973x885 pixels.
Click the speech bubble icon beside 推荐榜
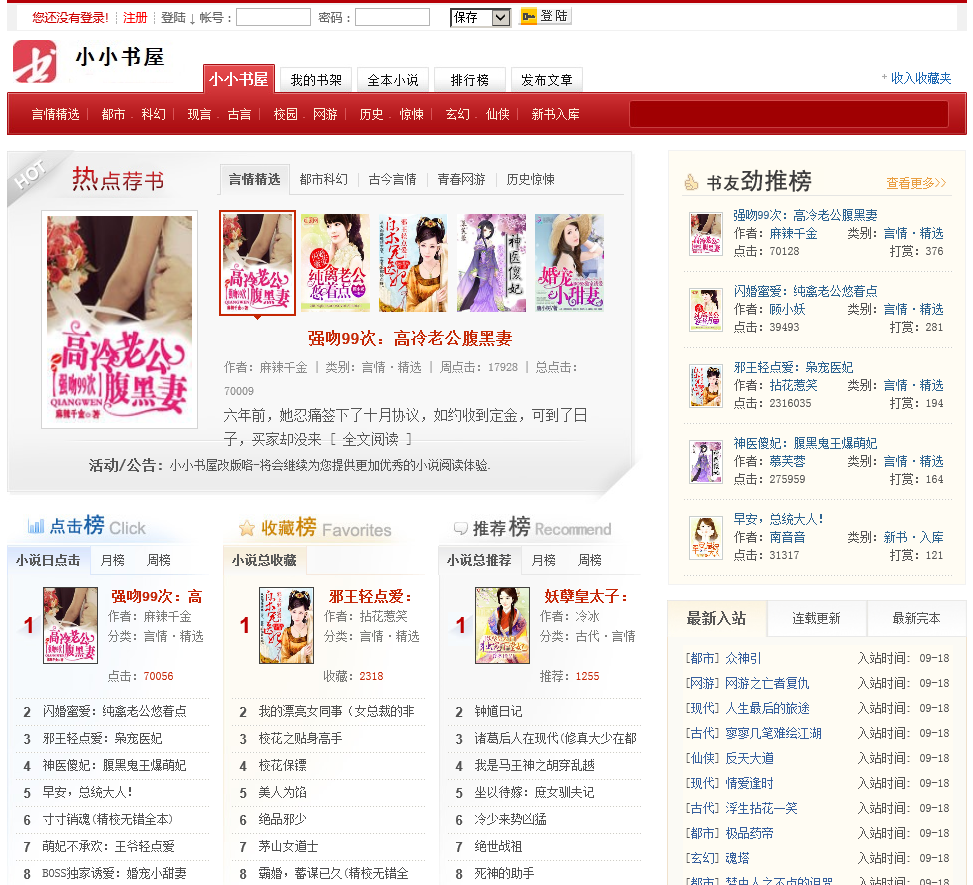tap(460, 528)
